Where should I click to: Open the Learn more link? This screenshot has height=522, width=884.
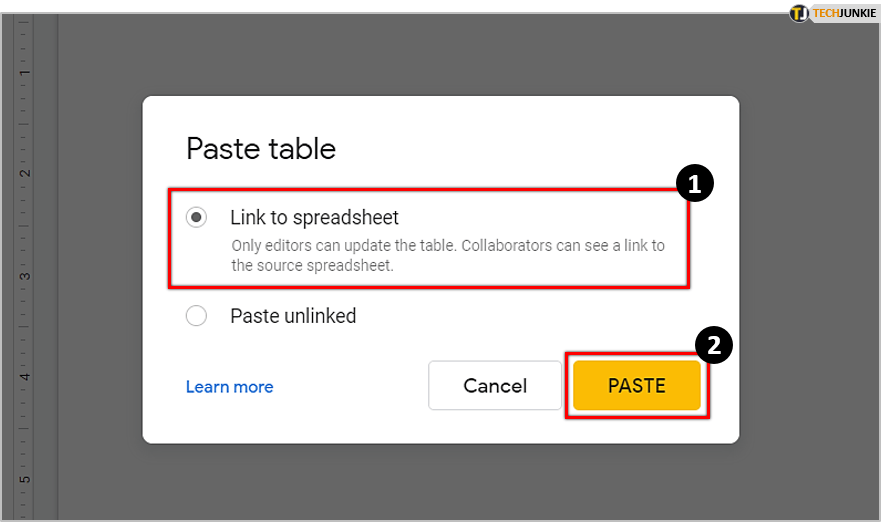point(229,387)
